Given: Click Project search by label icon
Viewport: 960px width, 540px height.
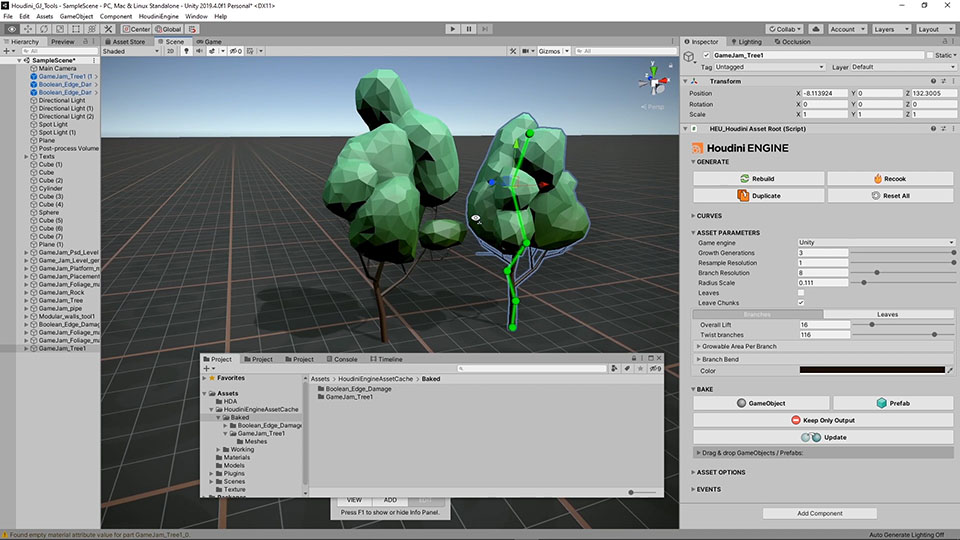Looking at the screenshot, I should [628, 369].
